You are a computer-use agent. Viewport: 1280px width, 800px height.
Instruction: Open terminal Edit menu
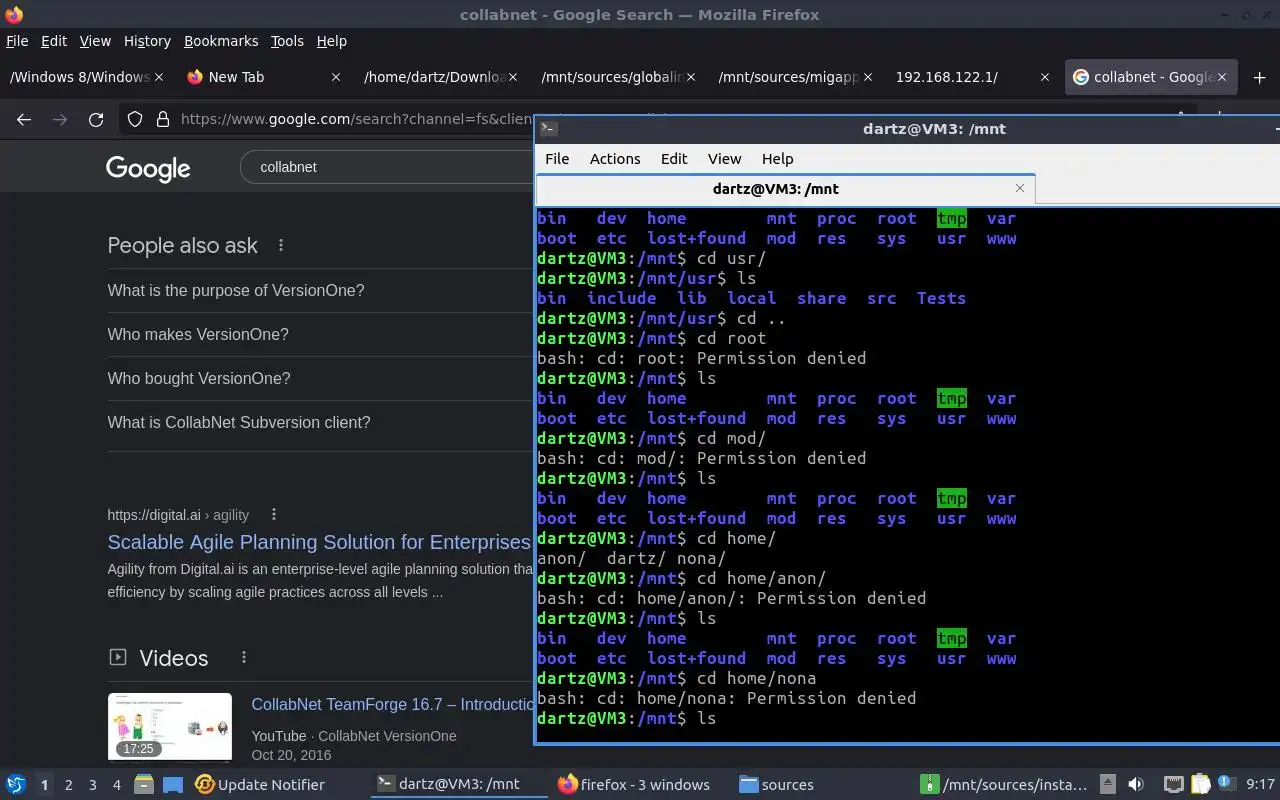tap(674, 158)
